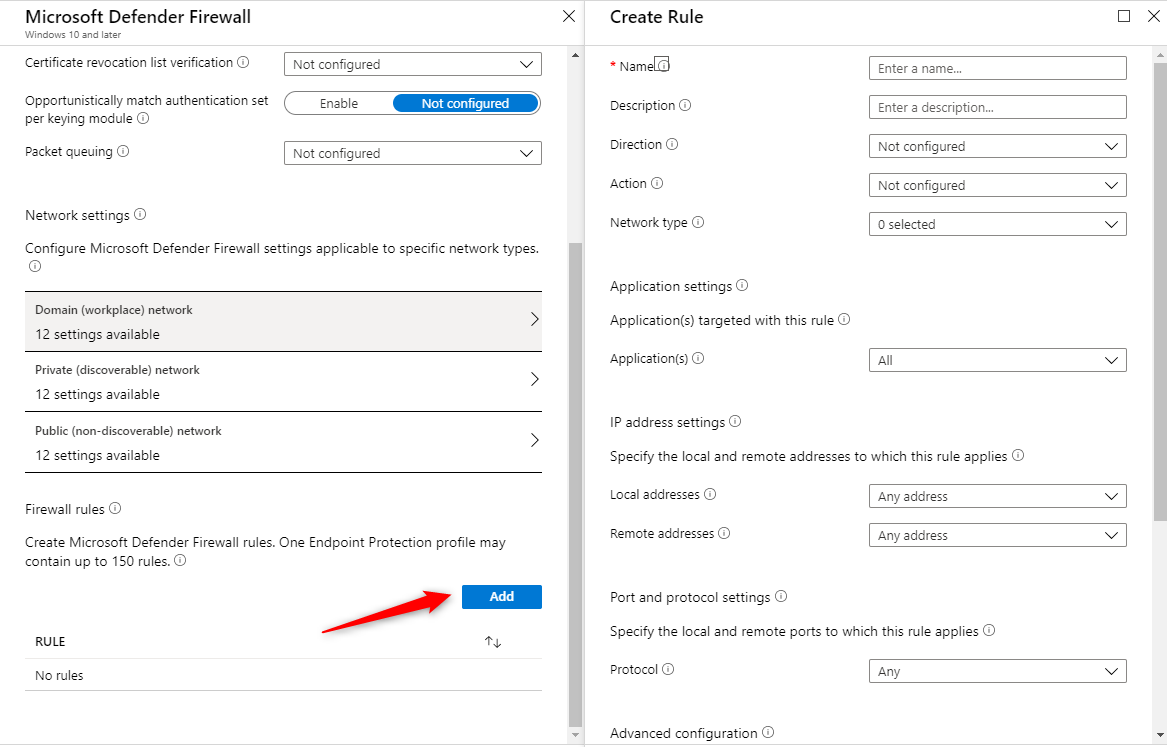This screenshot has width=1167, height=747.
Task: Click the RULE column header
Action: click(51, 641)
